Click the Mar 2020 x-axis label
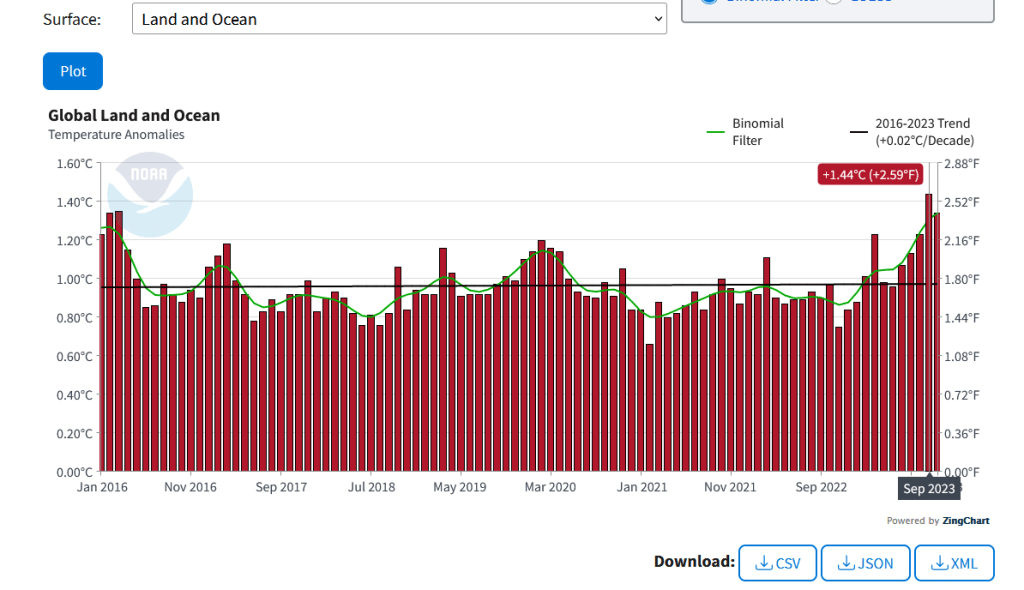This screenshot has width=1024, height=590. click(550, 487)
